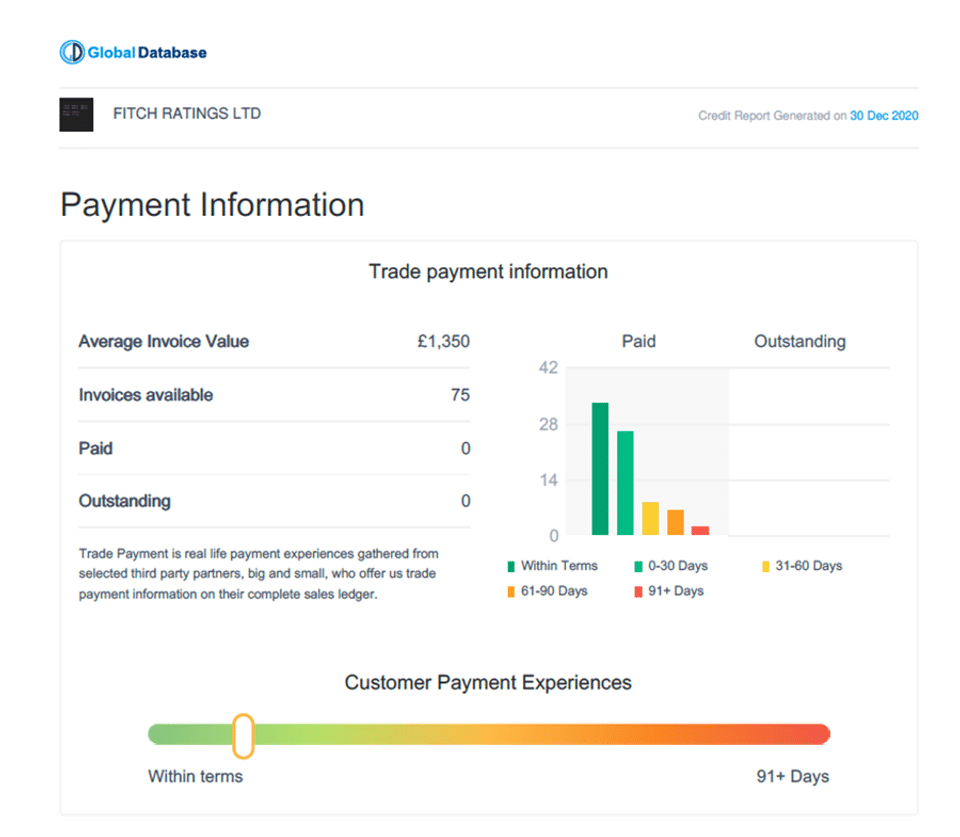Image resolution: width=960 pixels, height=837 pixels.
Task: Click the Global Database logo icon
Action: tap(72, 52)
